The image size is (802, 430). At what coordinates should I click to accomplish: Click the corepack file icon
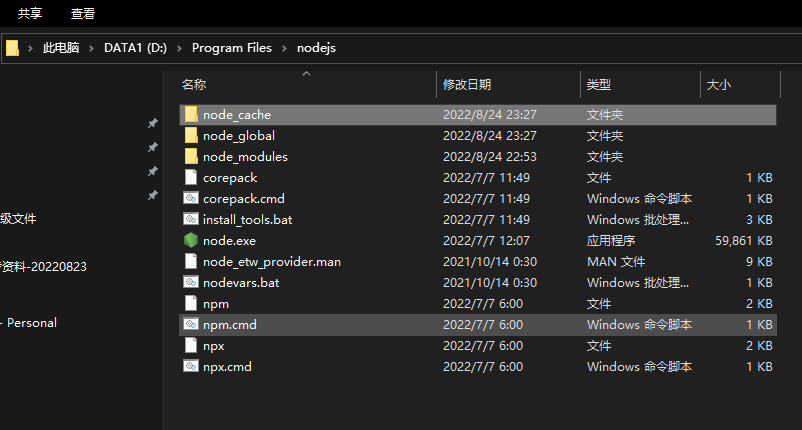click(x=191, y=177)
